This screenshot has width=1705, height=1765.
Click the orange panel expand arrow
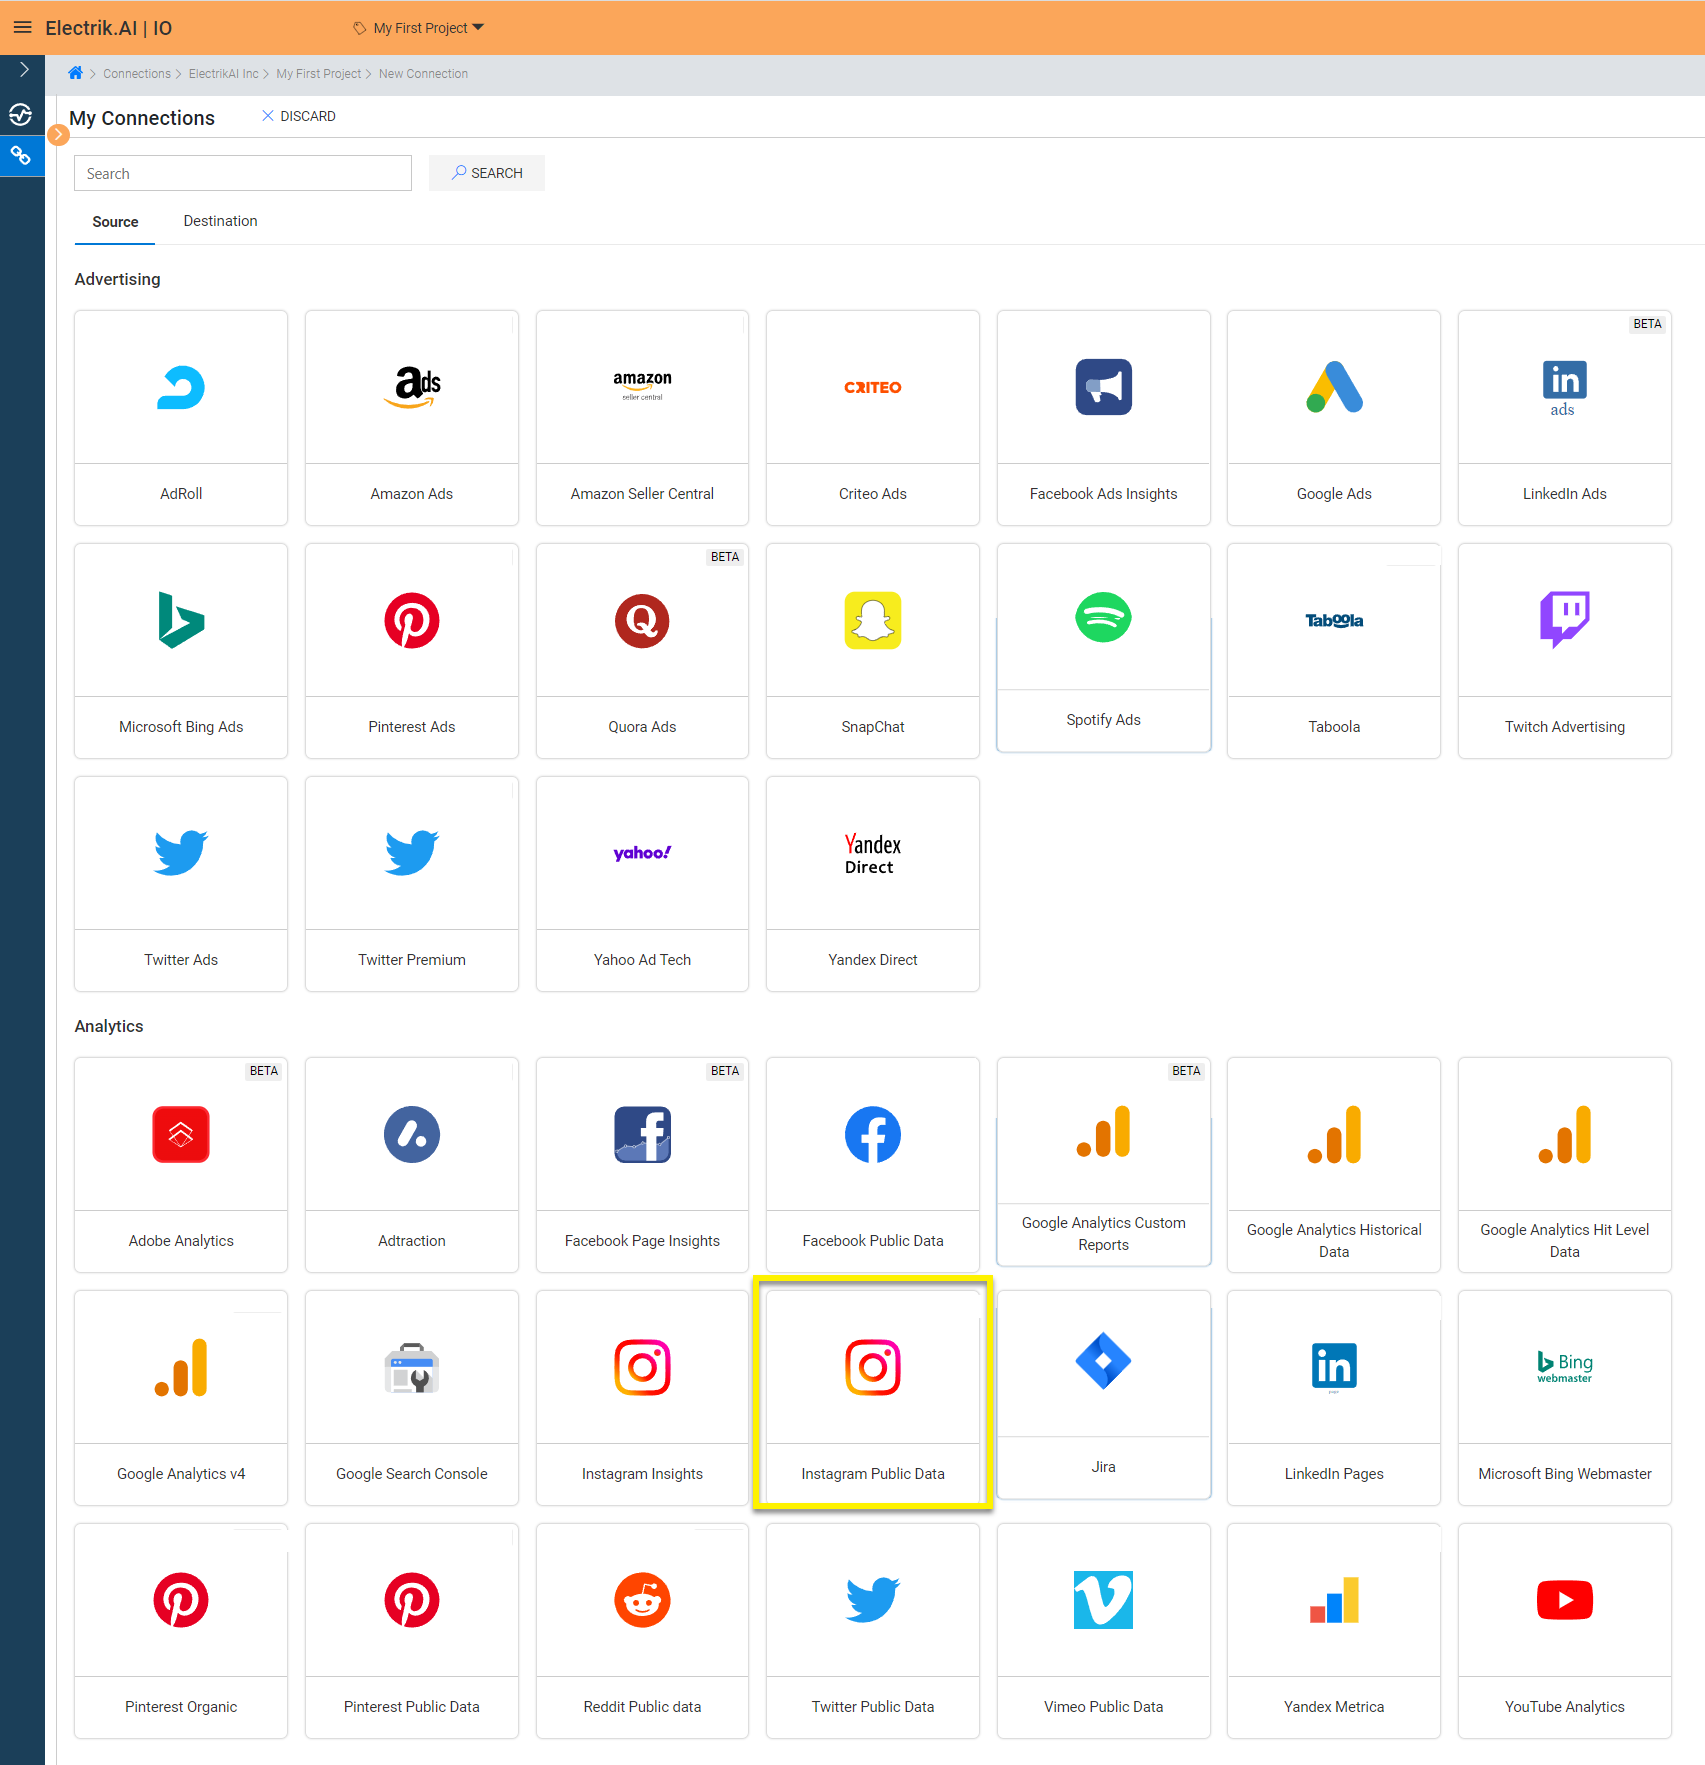pyautogui.click(x=58, y=134)
